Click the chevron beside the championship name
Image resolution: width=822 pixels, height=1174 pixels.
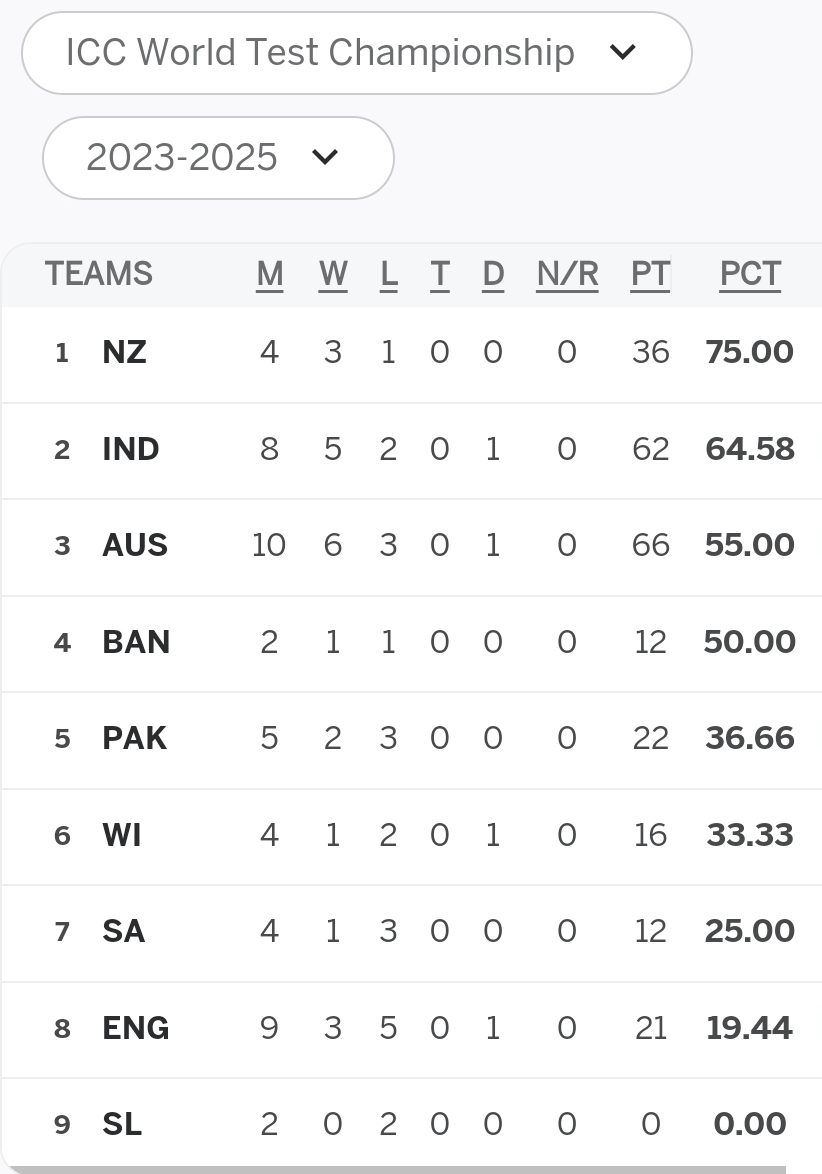pos(622,52)
